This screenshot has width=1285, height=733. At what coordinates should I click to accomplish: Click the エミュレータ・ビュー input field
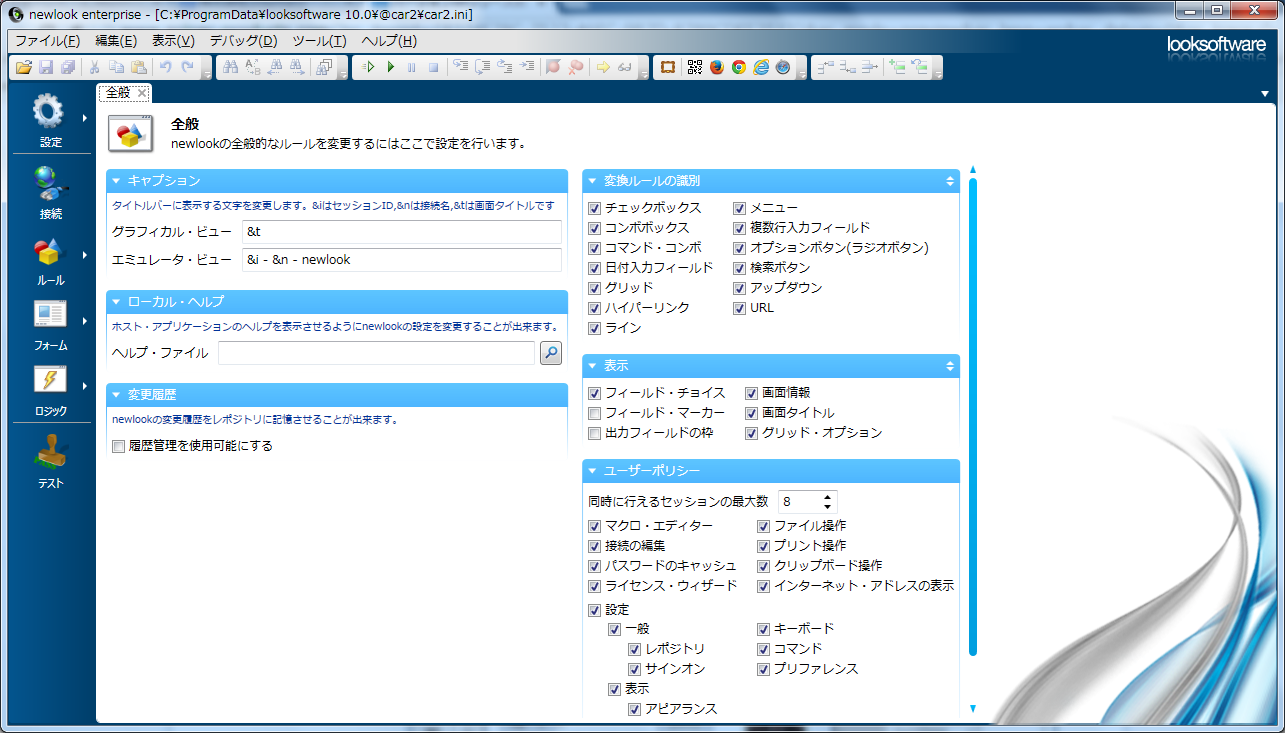coord(401,259)
